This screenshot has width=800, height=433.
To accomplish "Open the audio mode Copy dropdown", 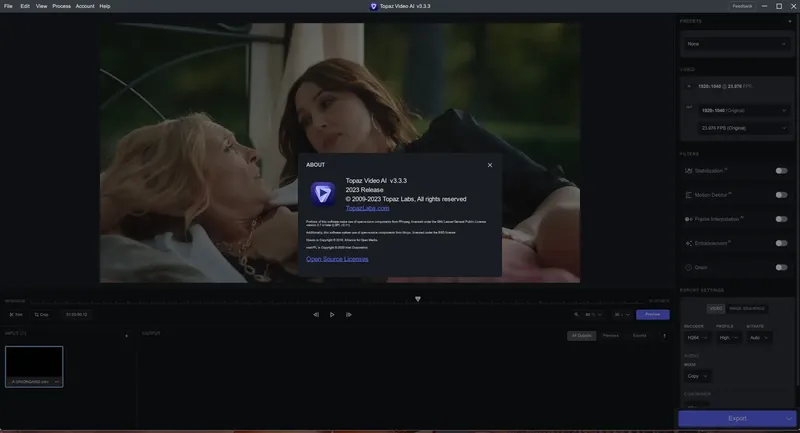I will (697, 376).
